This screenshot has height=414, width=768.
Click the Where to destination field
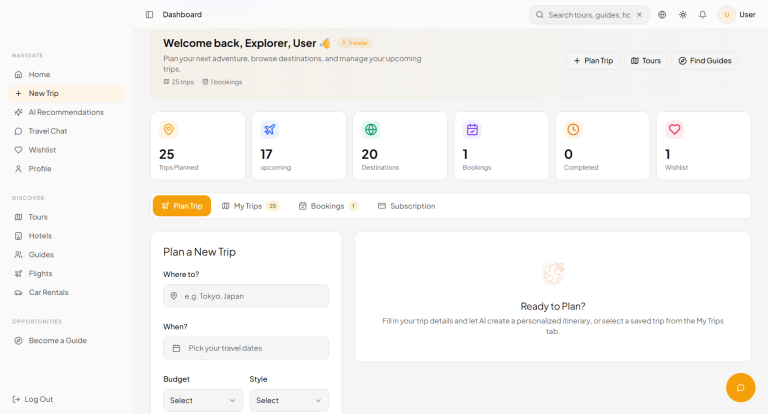[246, 296]
